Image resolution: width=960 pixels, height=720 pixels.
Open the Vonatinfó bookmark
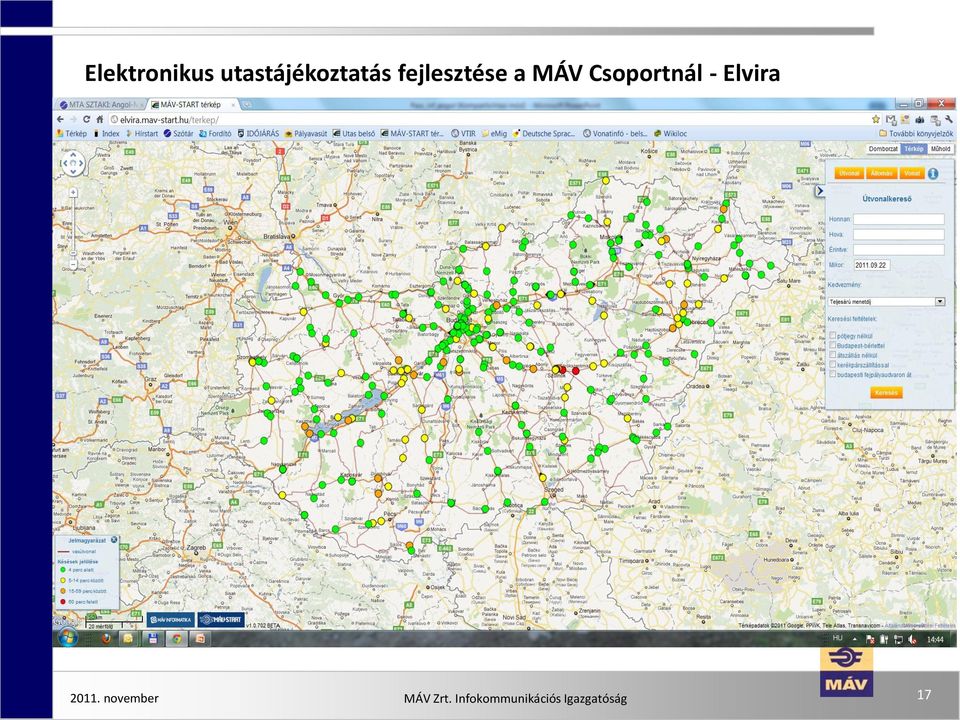click(x=615, y=133)
